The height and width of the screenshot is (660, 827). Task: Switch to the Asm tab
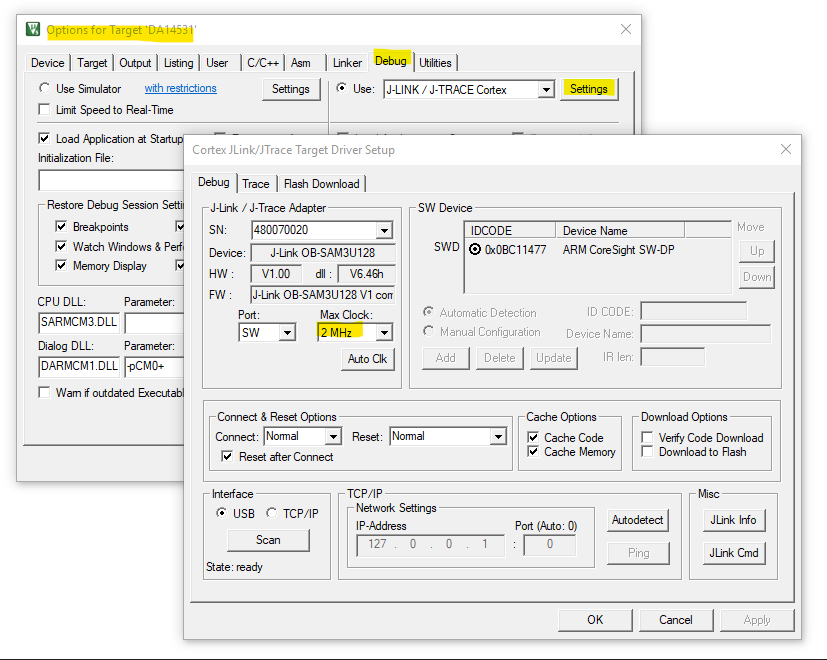tap(301, 63)
